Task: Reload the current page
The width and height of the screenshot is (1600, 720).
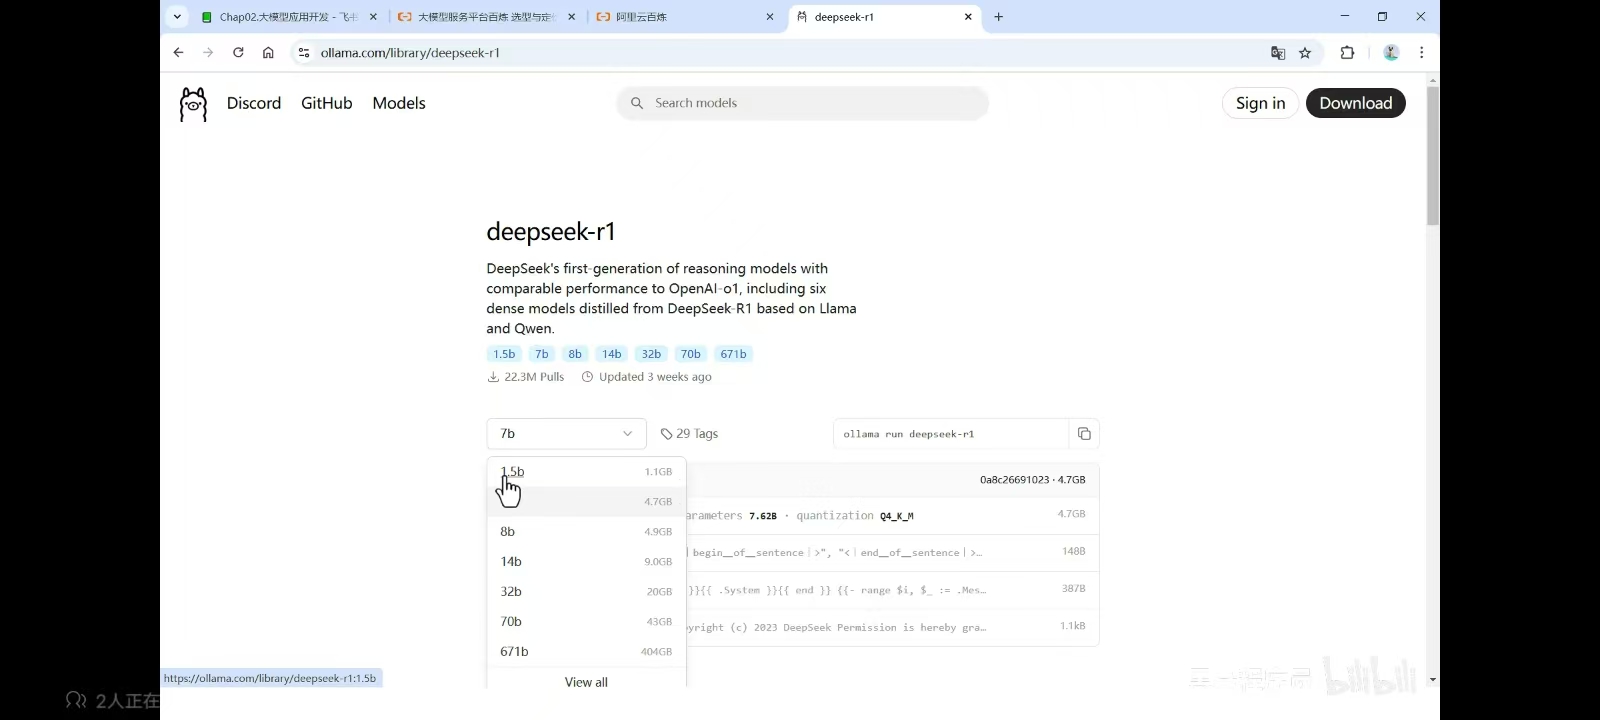Action: [x=238, y=53]
